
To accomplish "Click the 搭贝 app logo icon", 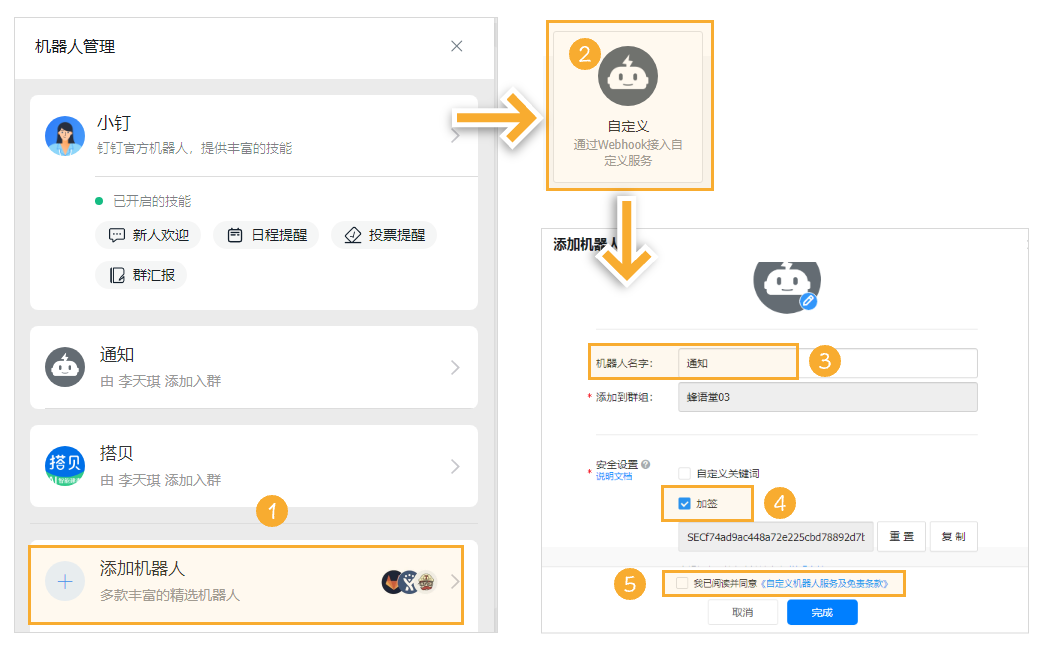I will (65, 466).
